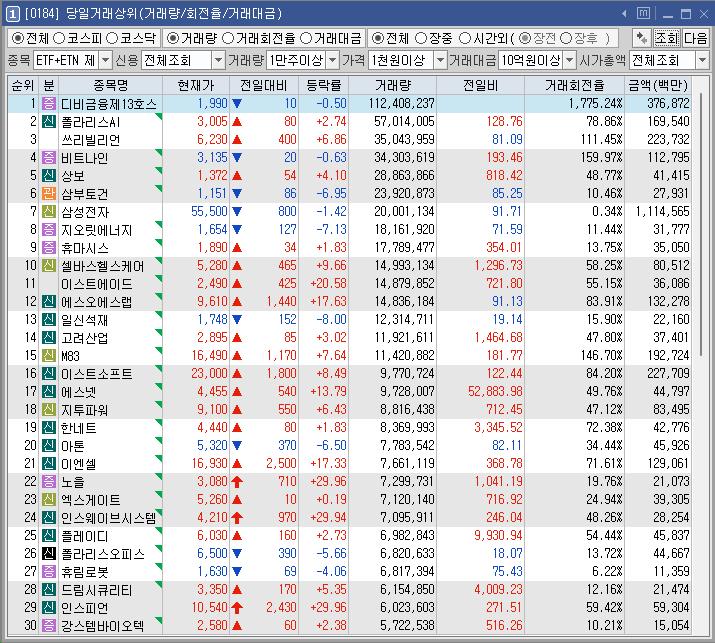The width and height of the screenshot is (715, 643).
Task: Select the 쓰리빌리언 stock row name
Action: tap(91, 140)
